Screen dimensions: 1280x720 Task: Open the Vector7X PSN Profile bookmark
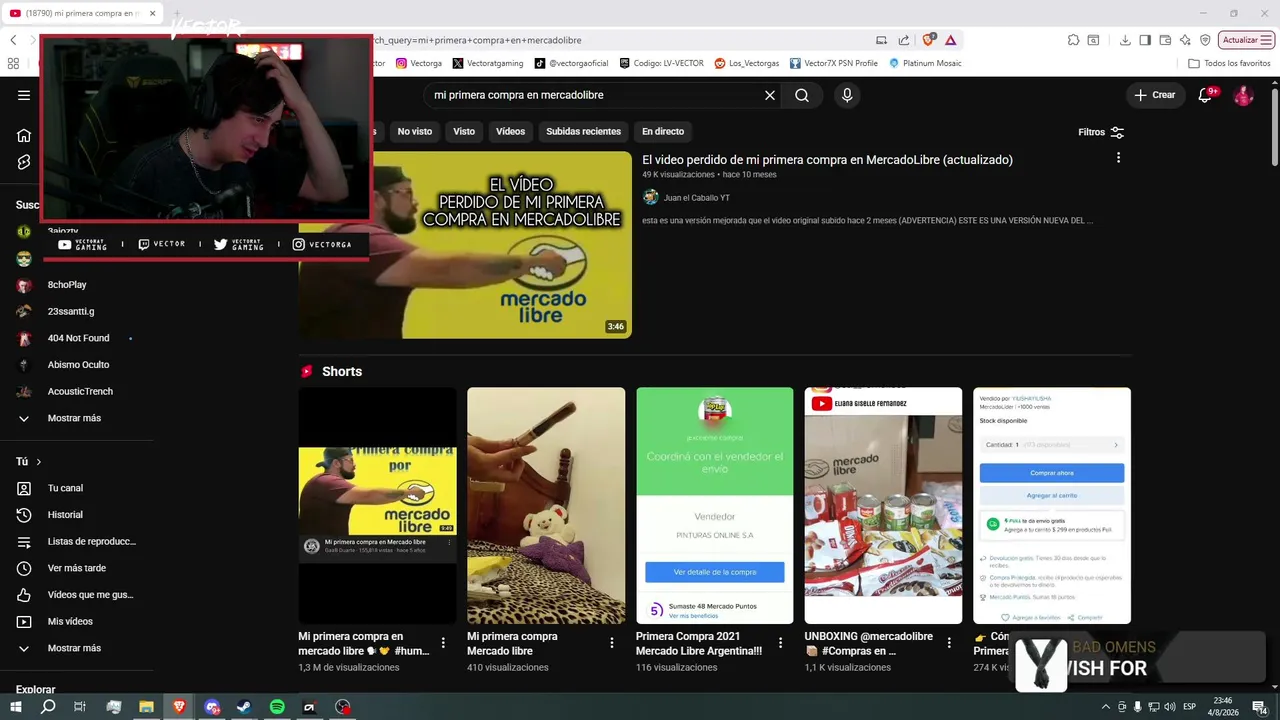(834, 63)
